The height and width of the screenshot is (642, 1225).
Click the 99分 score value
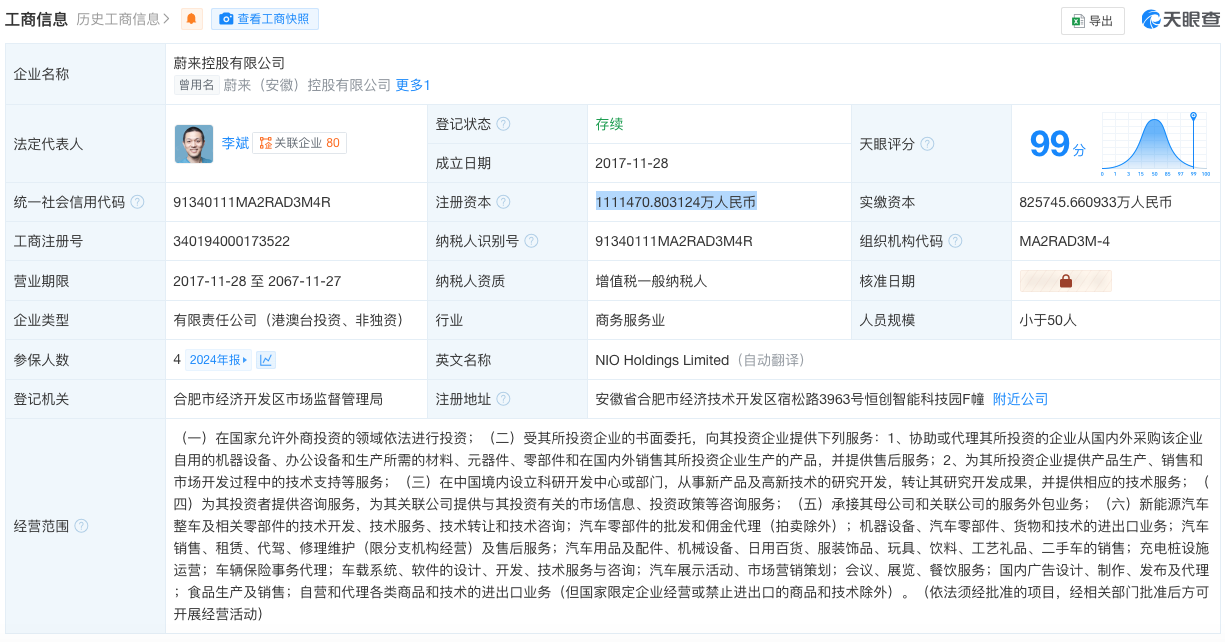pos(1057,145)
